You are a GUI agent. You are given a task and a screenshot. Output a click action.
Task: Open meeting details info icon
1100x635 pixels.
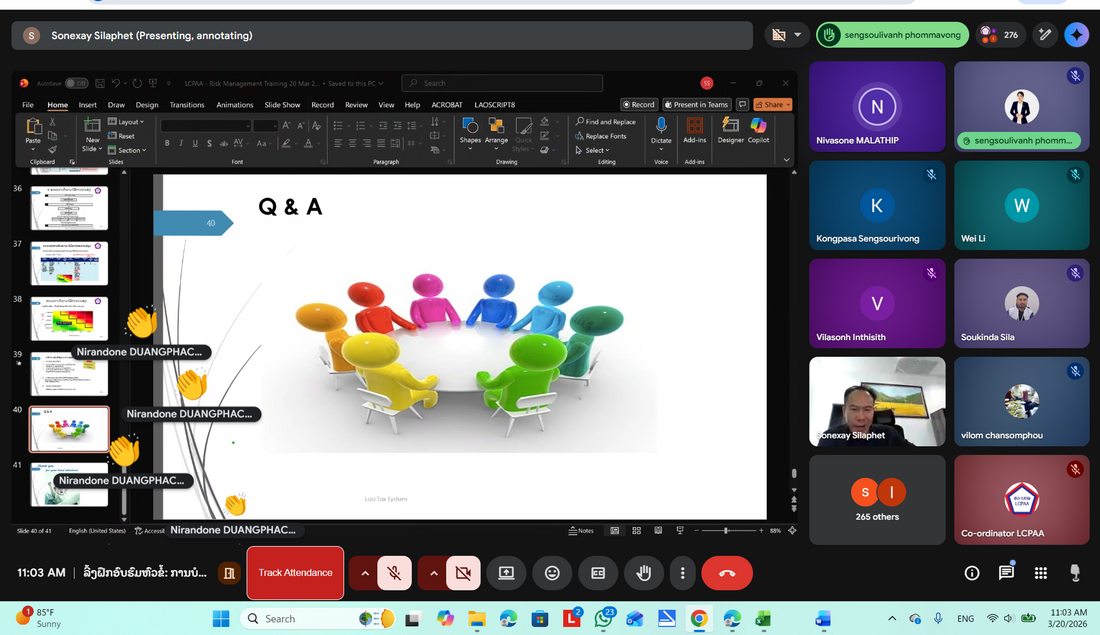tap(972, 573)
